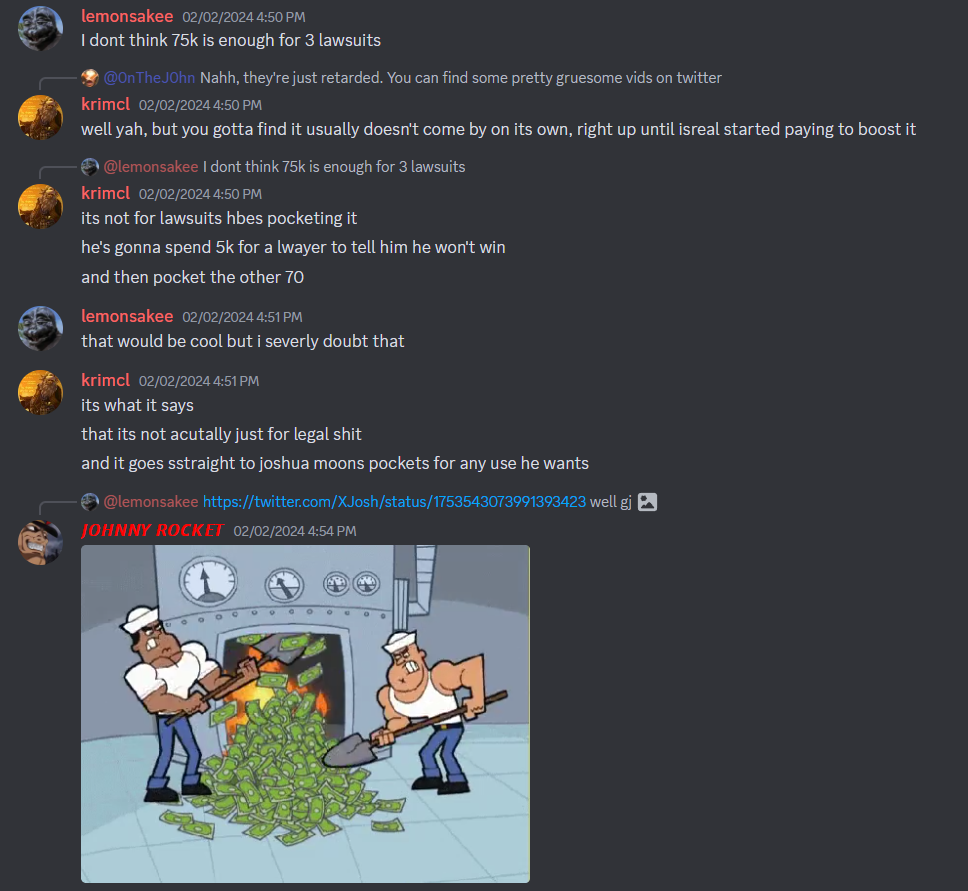Screen dimensions: 968x891
Task: Click small OnTheJ0hn reply avatar icon
Action: (90, 78)
